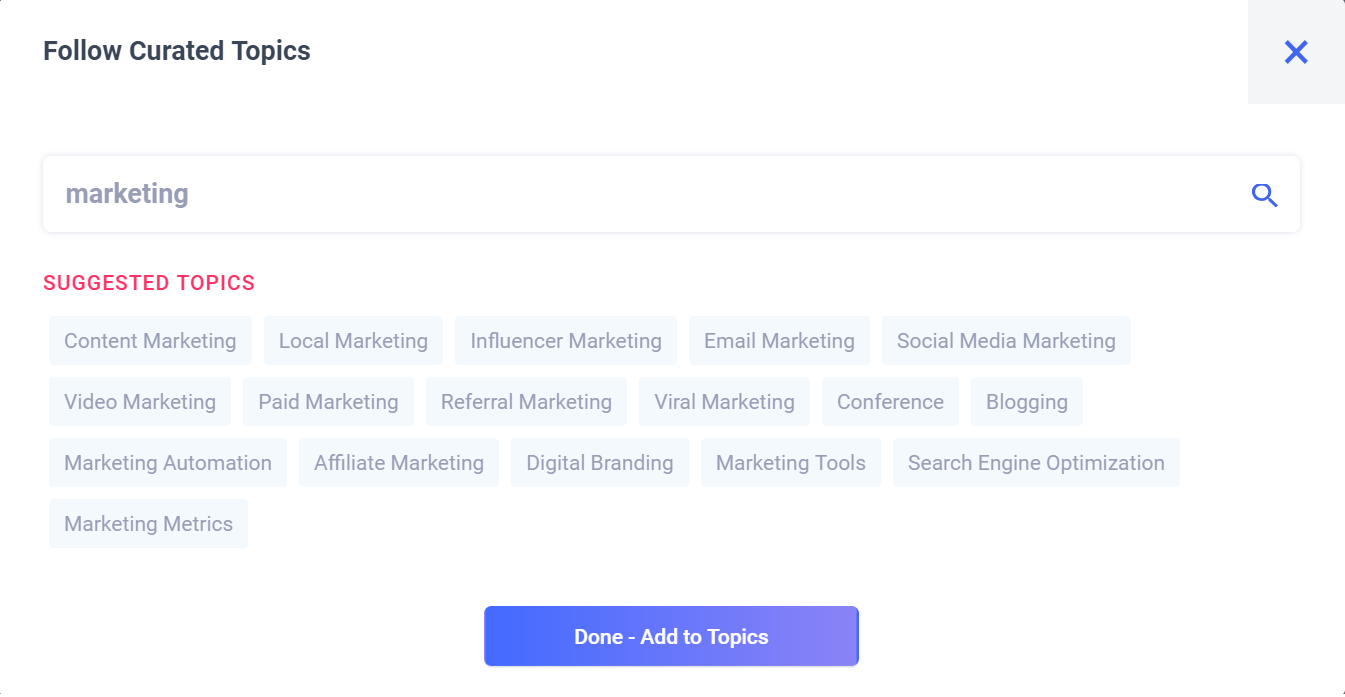Viewport: 1345px width, 697px height.
Task: Select the Viral Marketing topic
Action: [724, 402]
